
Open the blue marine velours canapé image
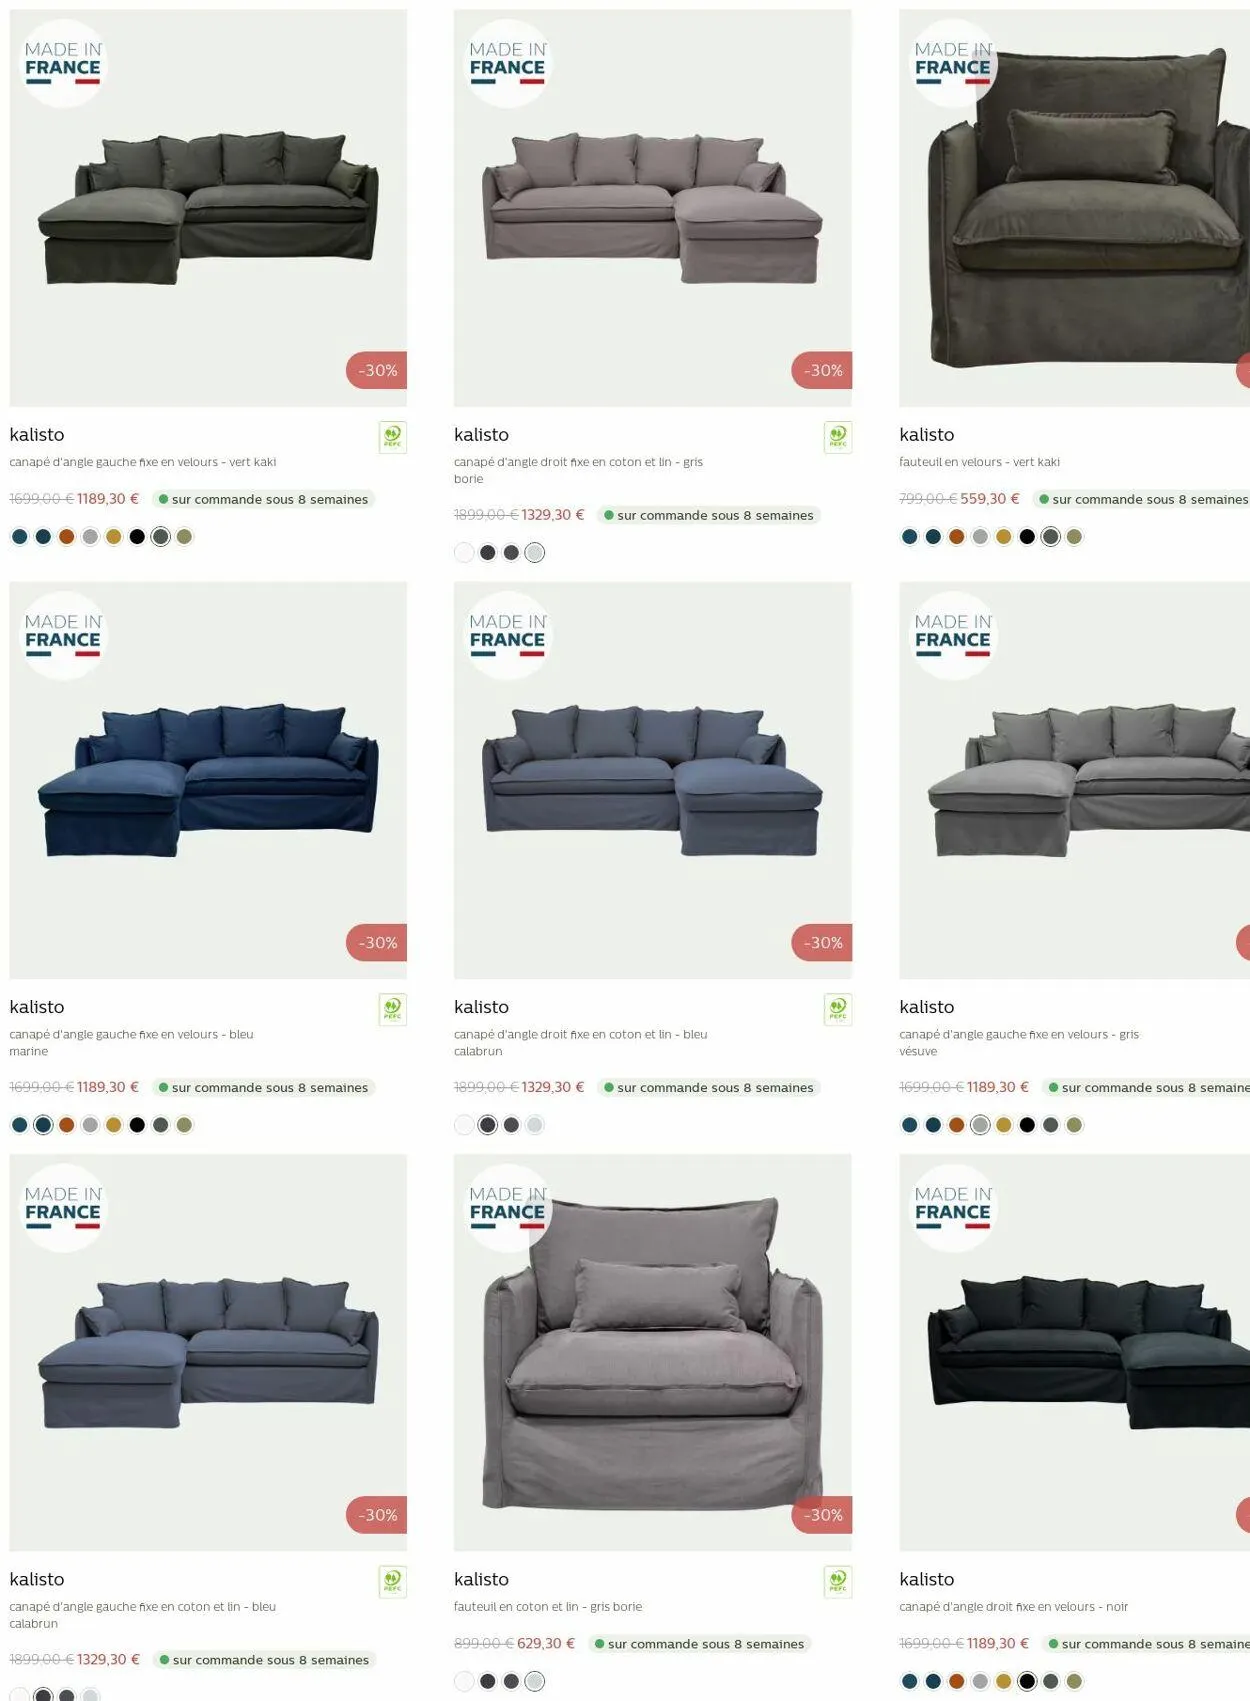[208, 780]
